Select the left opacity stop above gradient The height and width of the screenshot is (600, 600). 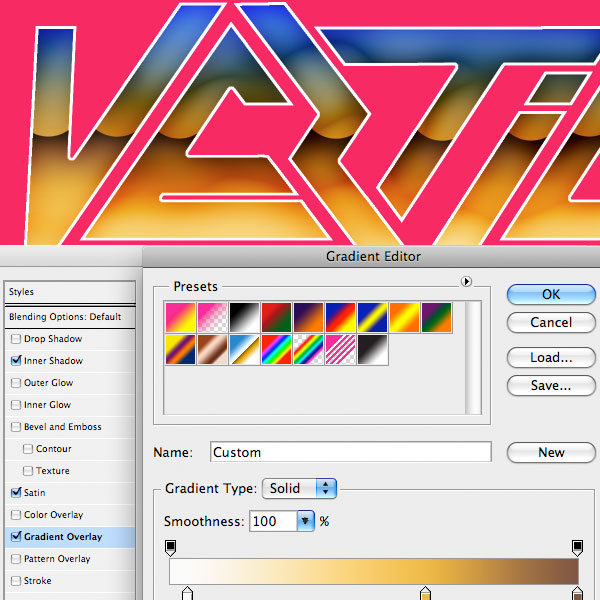(x=171, y=548)
